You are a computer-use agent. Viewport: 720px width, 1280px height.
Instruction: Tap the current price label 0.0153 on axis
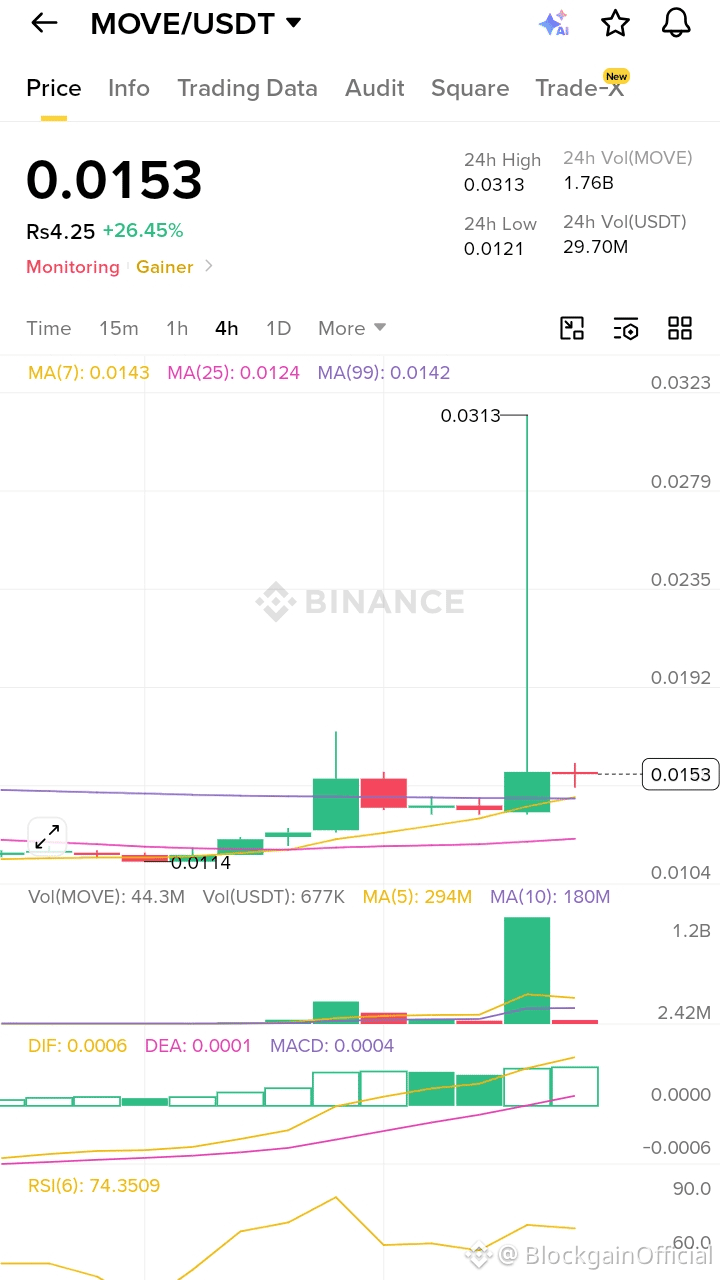pos(680,774)
